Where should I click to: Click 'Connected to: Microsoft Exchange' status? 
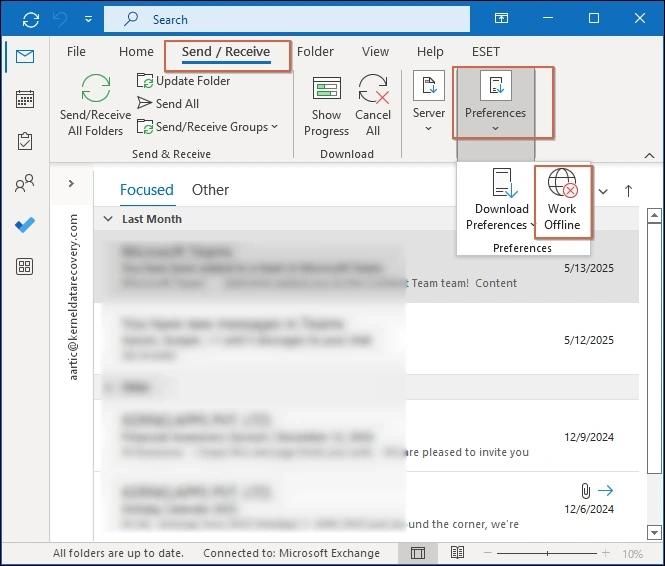(291, 553)
